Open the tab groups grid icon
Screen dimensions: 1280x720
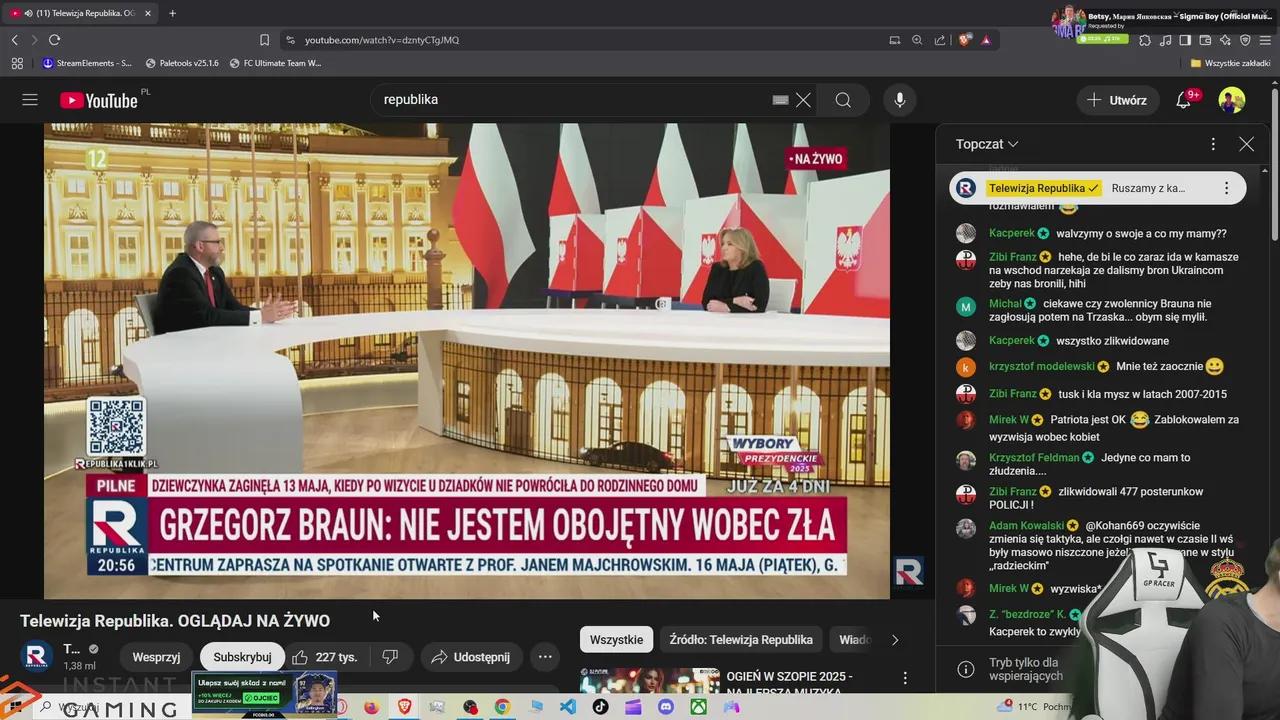point(17,63)
